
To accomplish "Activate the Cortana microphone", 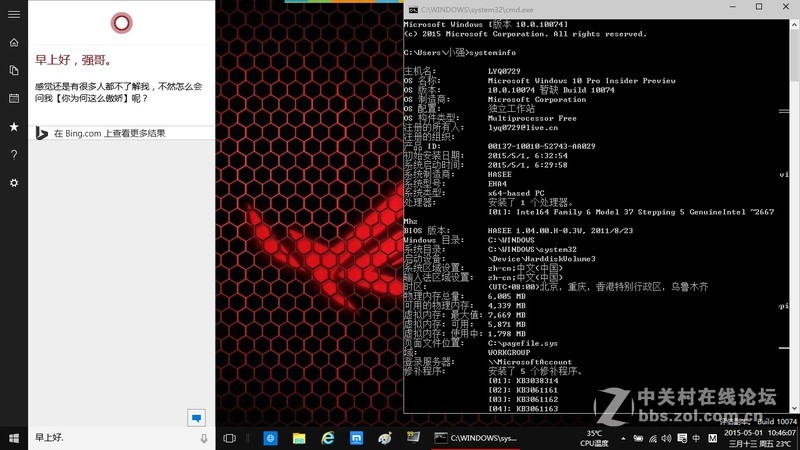I will (204, 438).
